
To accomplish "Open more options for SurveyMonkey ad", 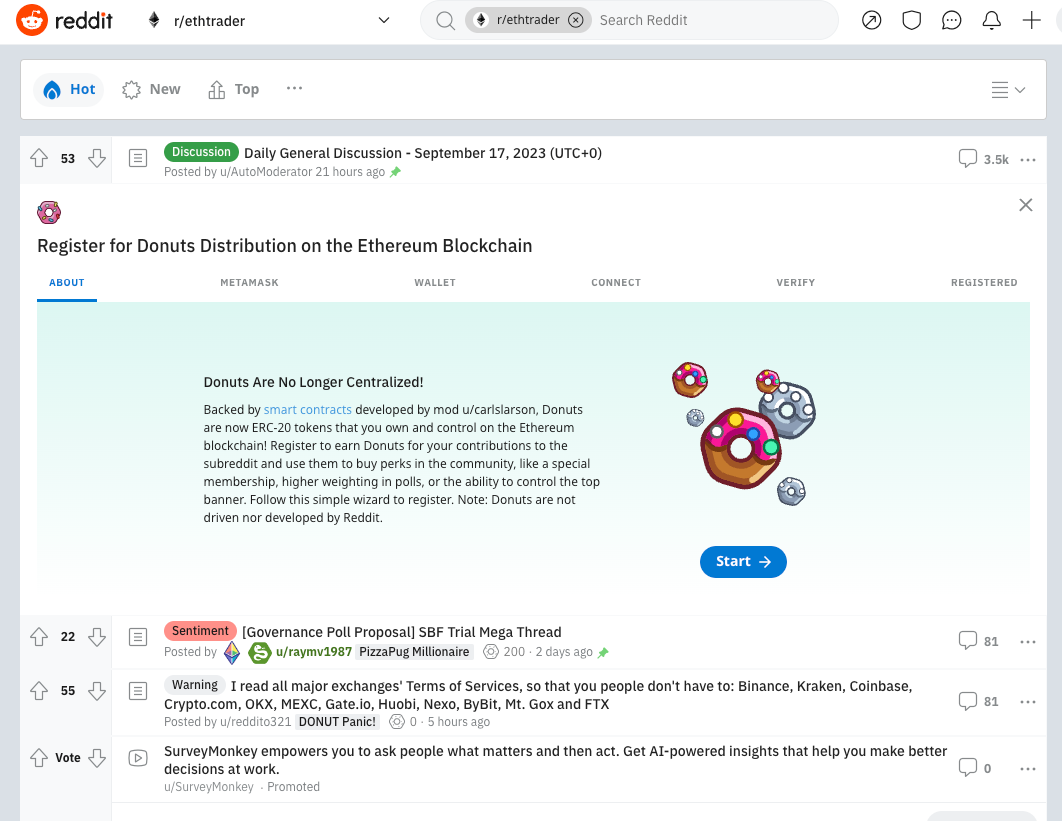I will (1027, 769).
